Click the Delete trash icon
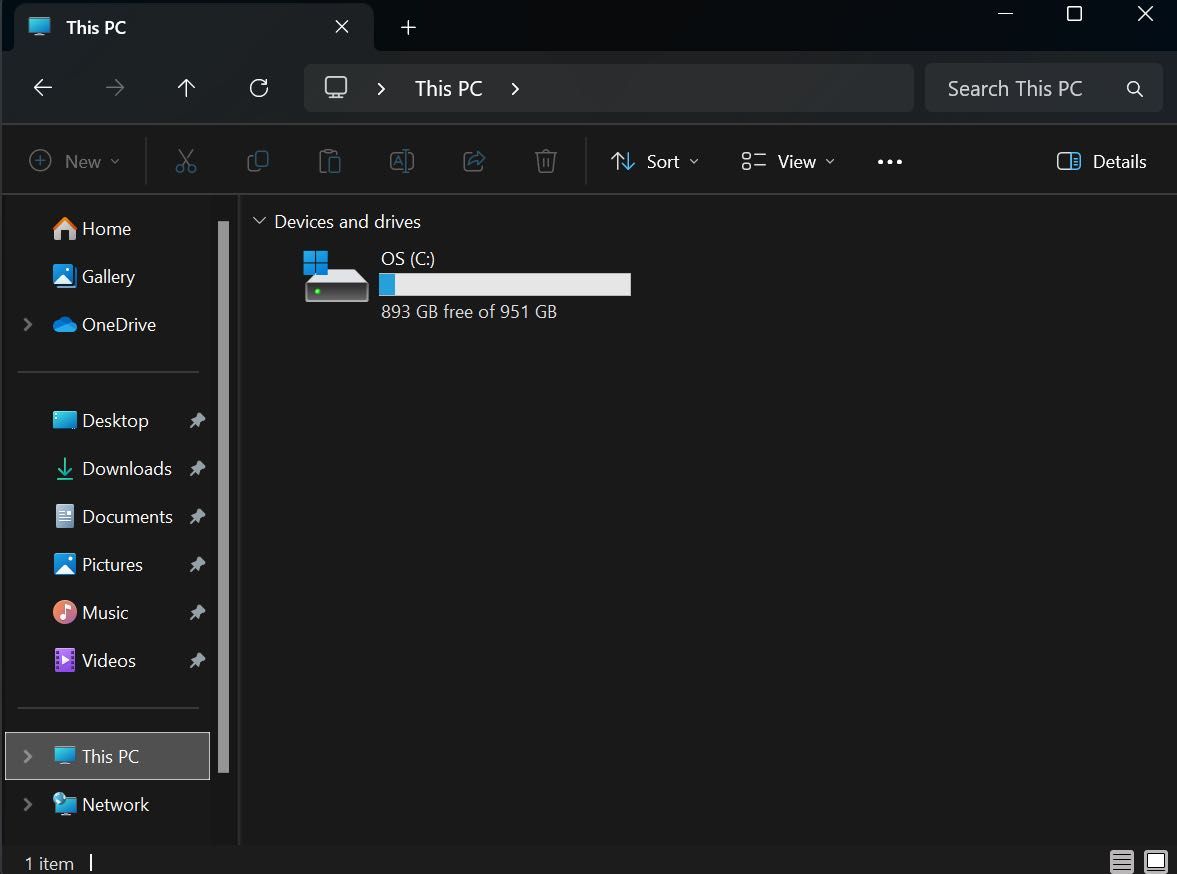Viewport: 1177px width, 874px height. (x=546, y=161)
